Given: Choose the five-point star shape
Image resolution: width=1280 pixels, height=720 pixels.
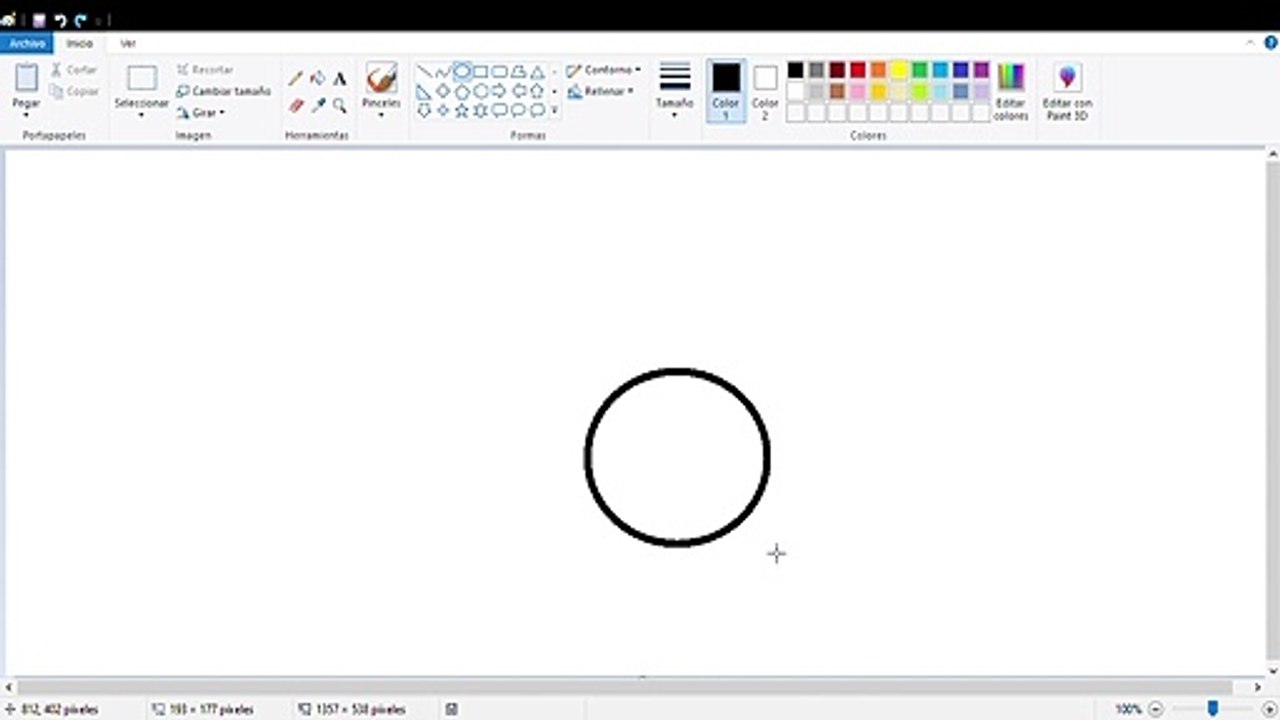Looking at the screenshot, I should point(462,110).
